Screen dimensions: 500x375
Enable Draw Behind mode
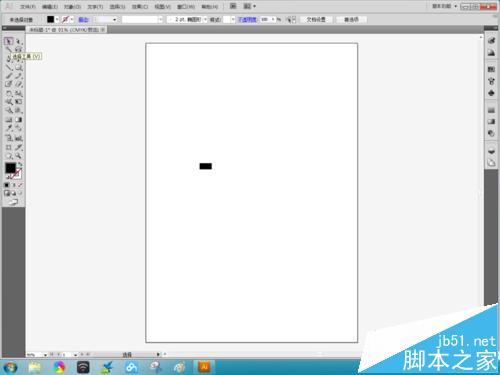tap(14, 193)
